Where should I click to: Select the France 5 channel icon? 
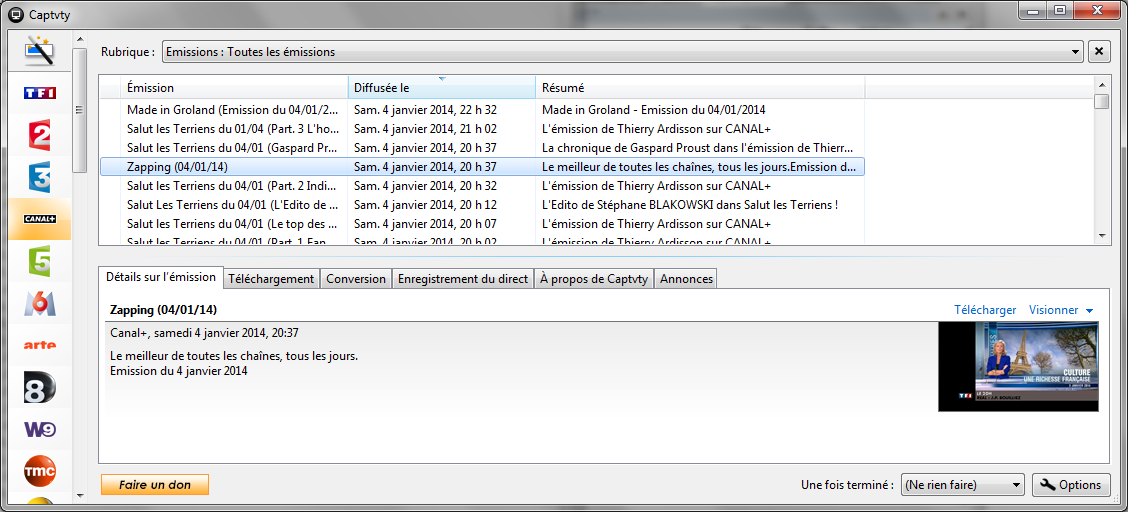coord(39,260)
